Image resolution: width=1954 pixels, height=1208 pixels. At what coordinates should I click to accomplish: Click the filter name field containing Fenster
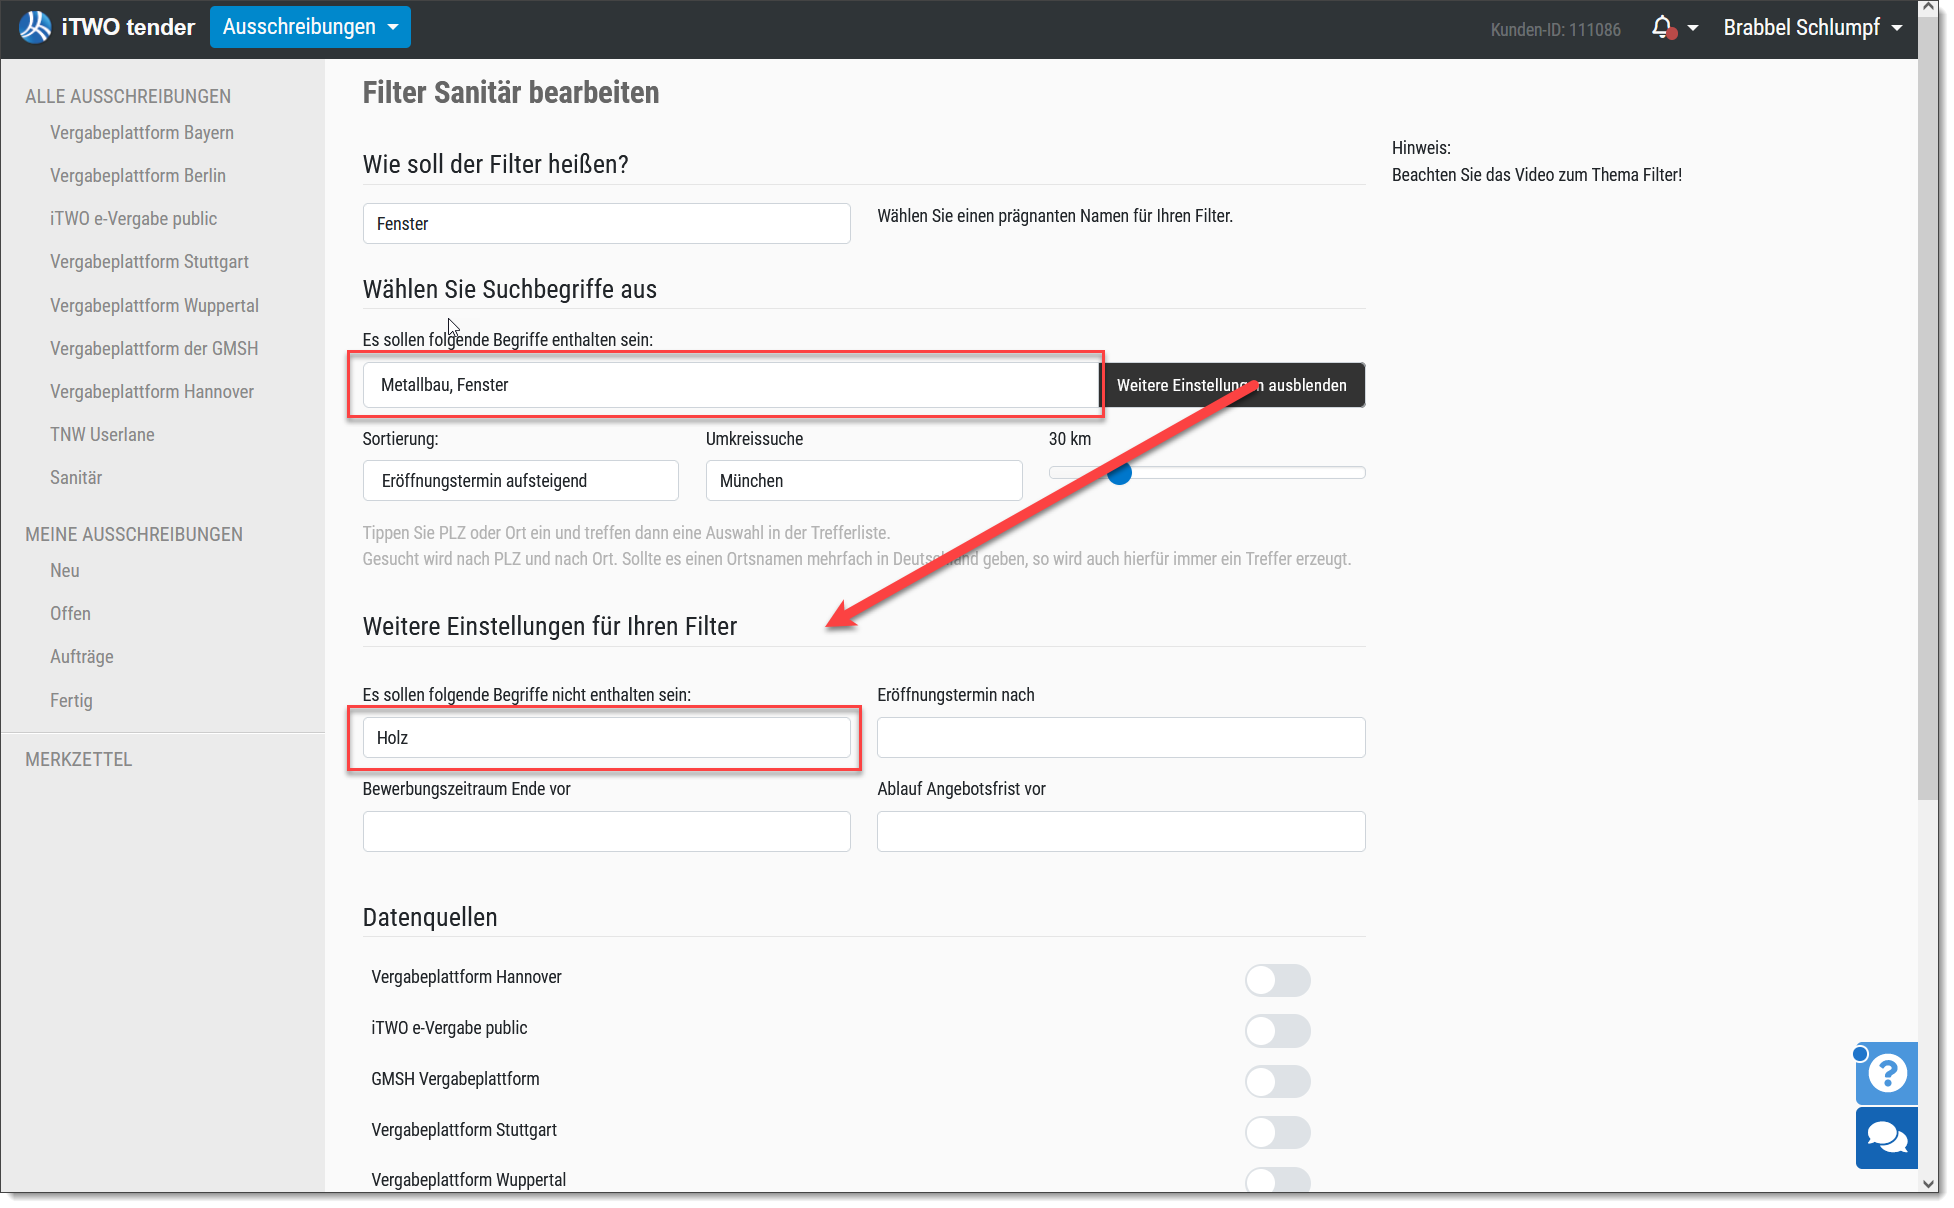[606, 224]
